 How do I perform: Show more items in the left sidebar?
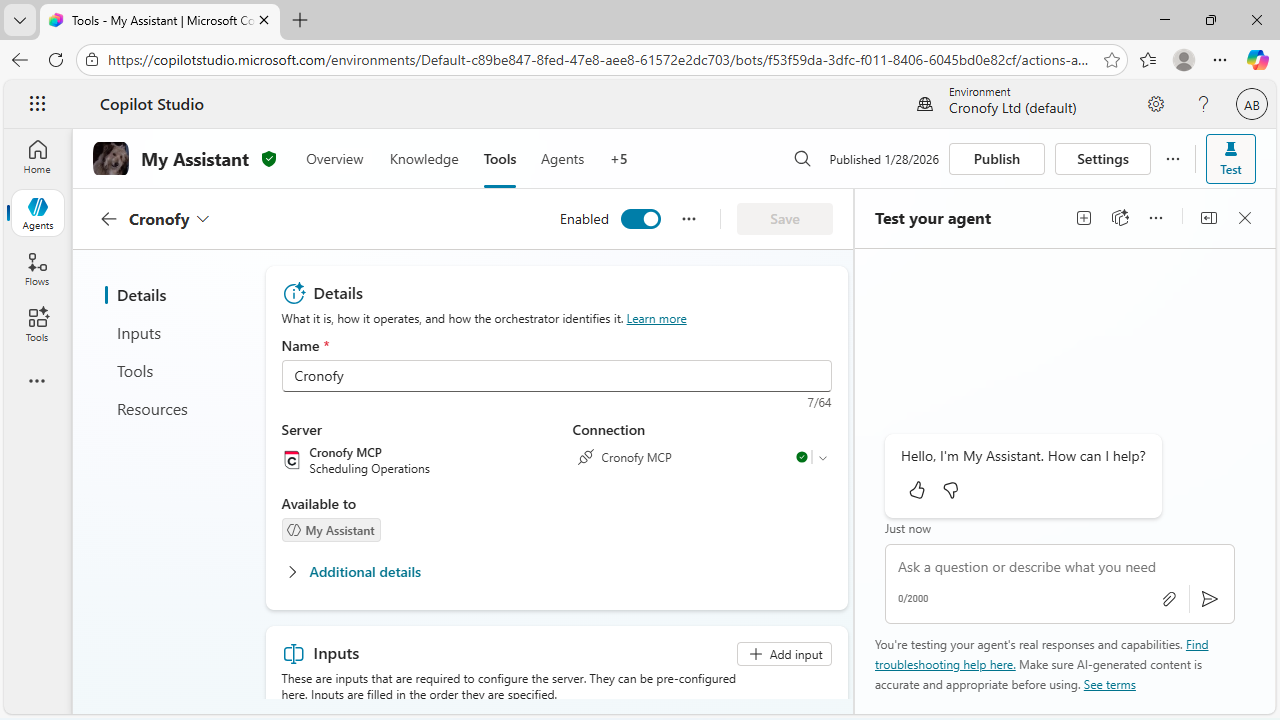coord(37,381)
